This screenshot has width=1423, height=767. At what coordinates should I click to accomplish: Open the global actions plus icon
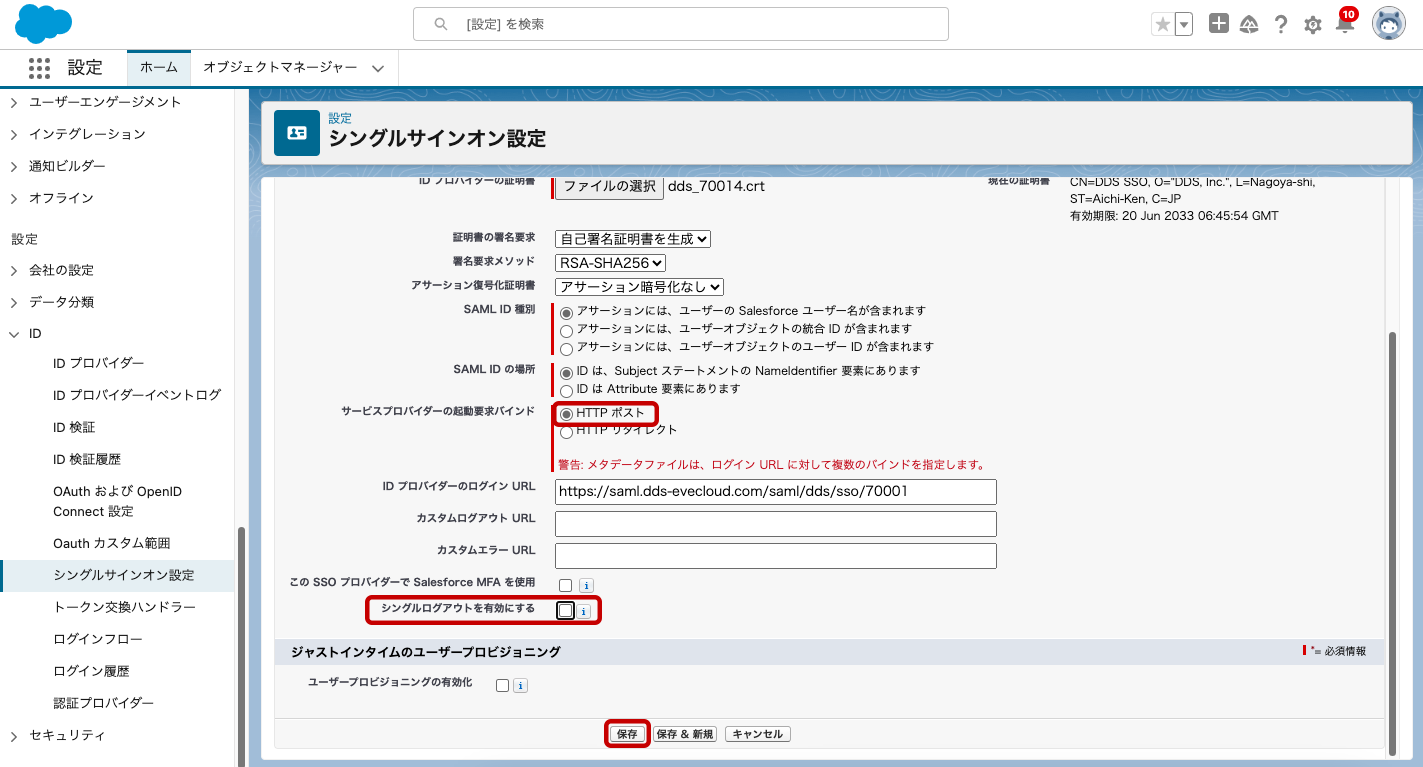[x=1218, y=25]
